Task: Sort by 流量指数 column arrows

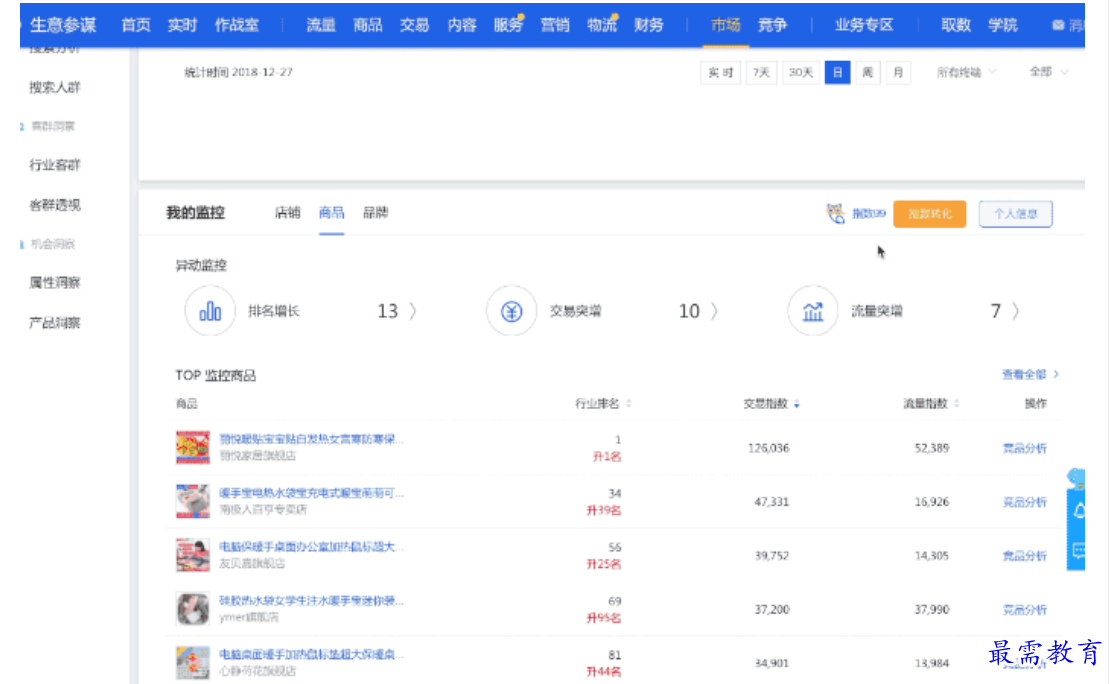Action: [x=956, y=404]
